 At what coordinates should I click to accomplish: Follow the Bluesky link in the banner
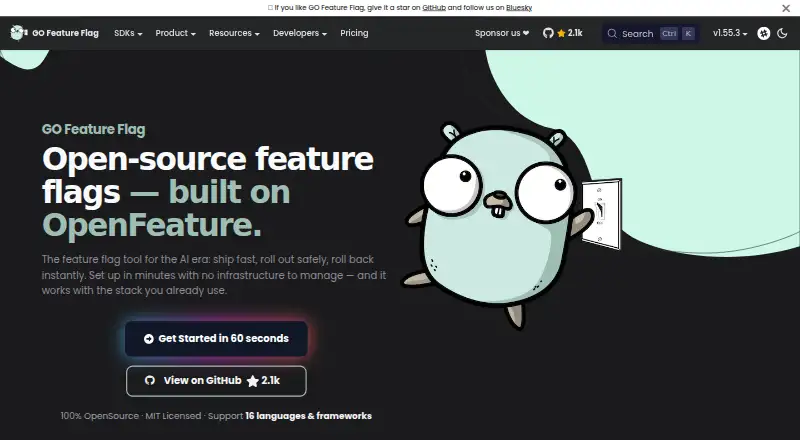519,8
